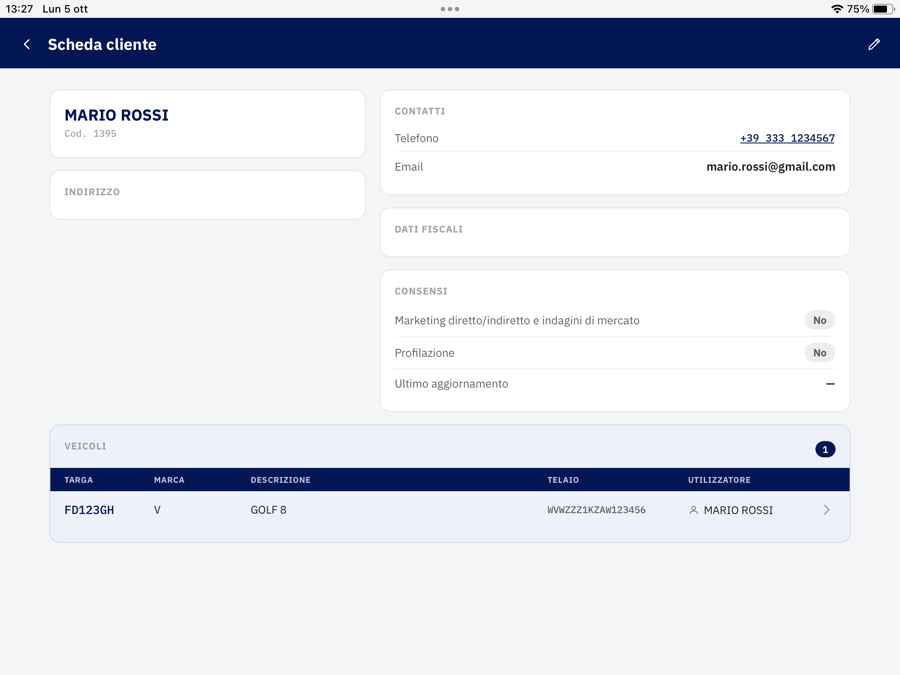
Task: Go back using the header arrow
Action: [26, 44]
